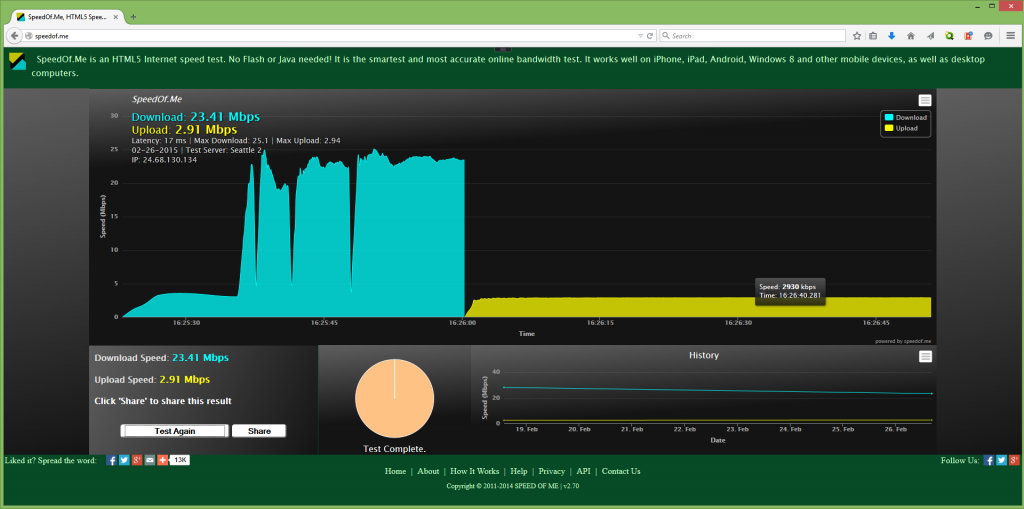Image resolution: width=1024 pixels, height=509 pixels.
Task: Share via email icon in footer
Action: (150, 460)
